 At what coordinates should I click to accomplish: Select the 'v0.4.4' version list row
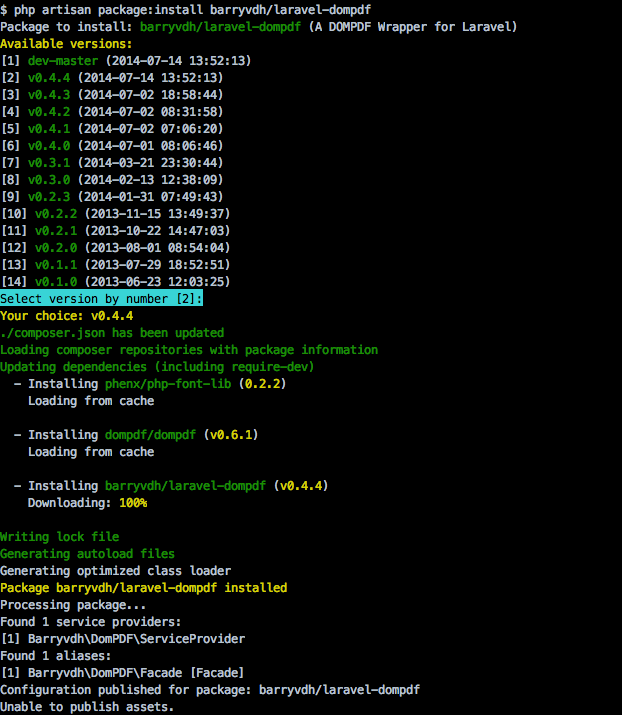112,78
